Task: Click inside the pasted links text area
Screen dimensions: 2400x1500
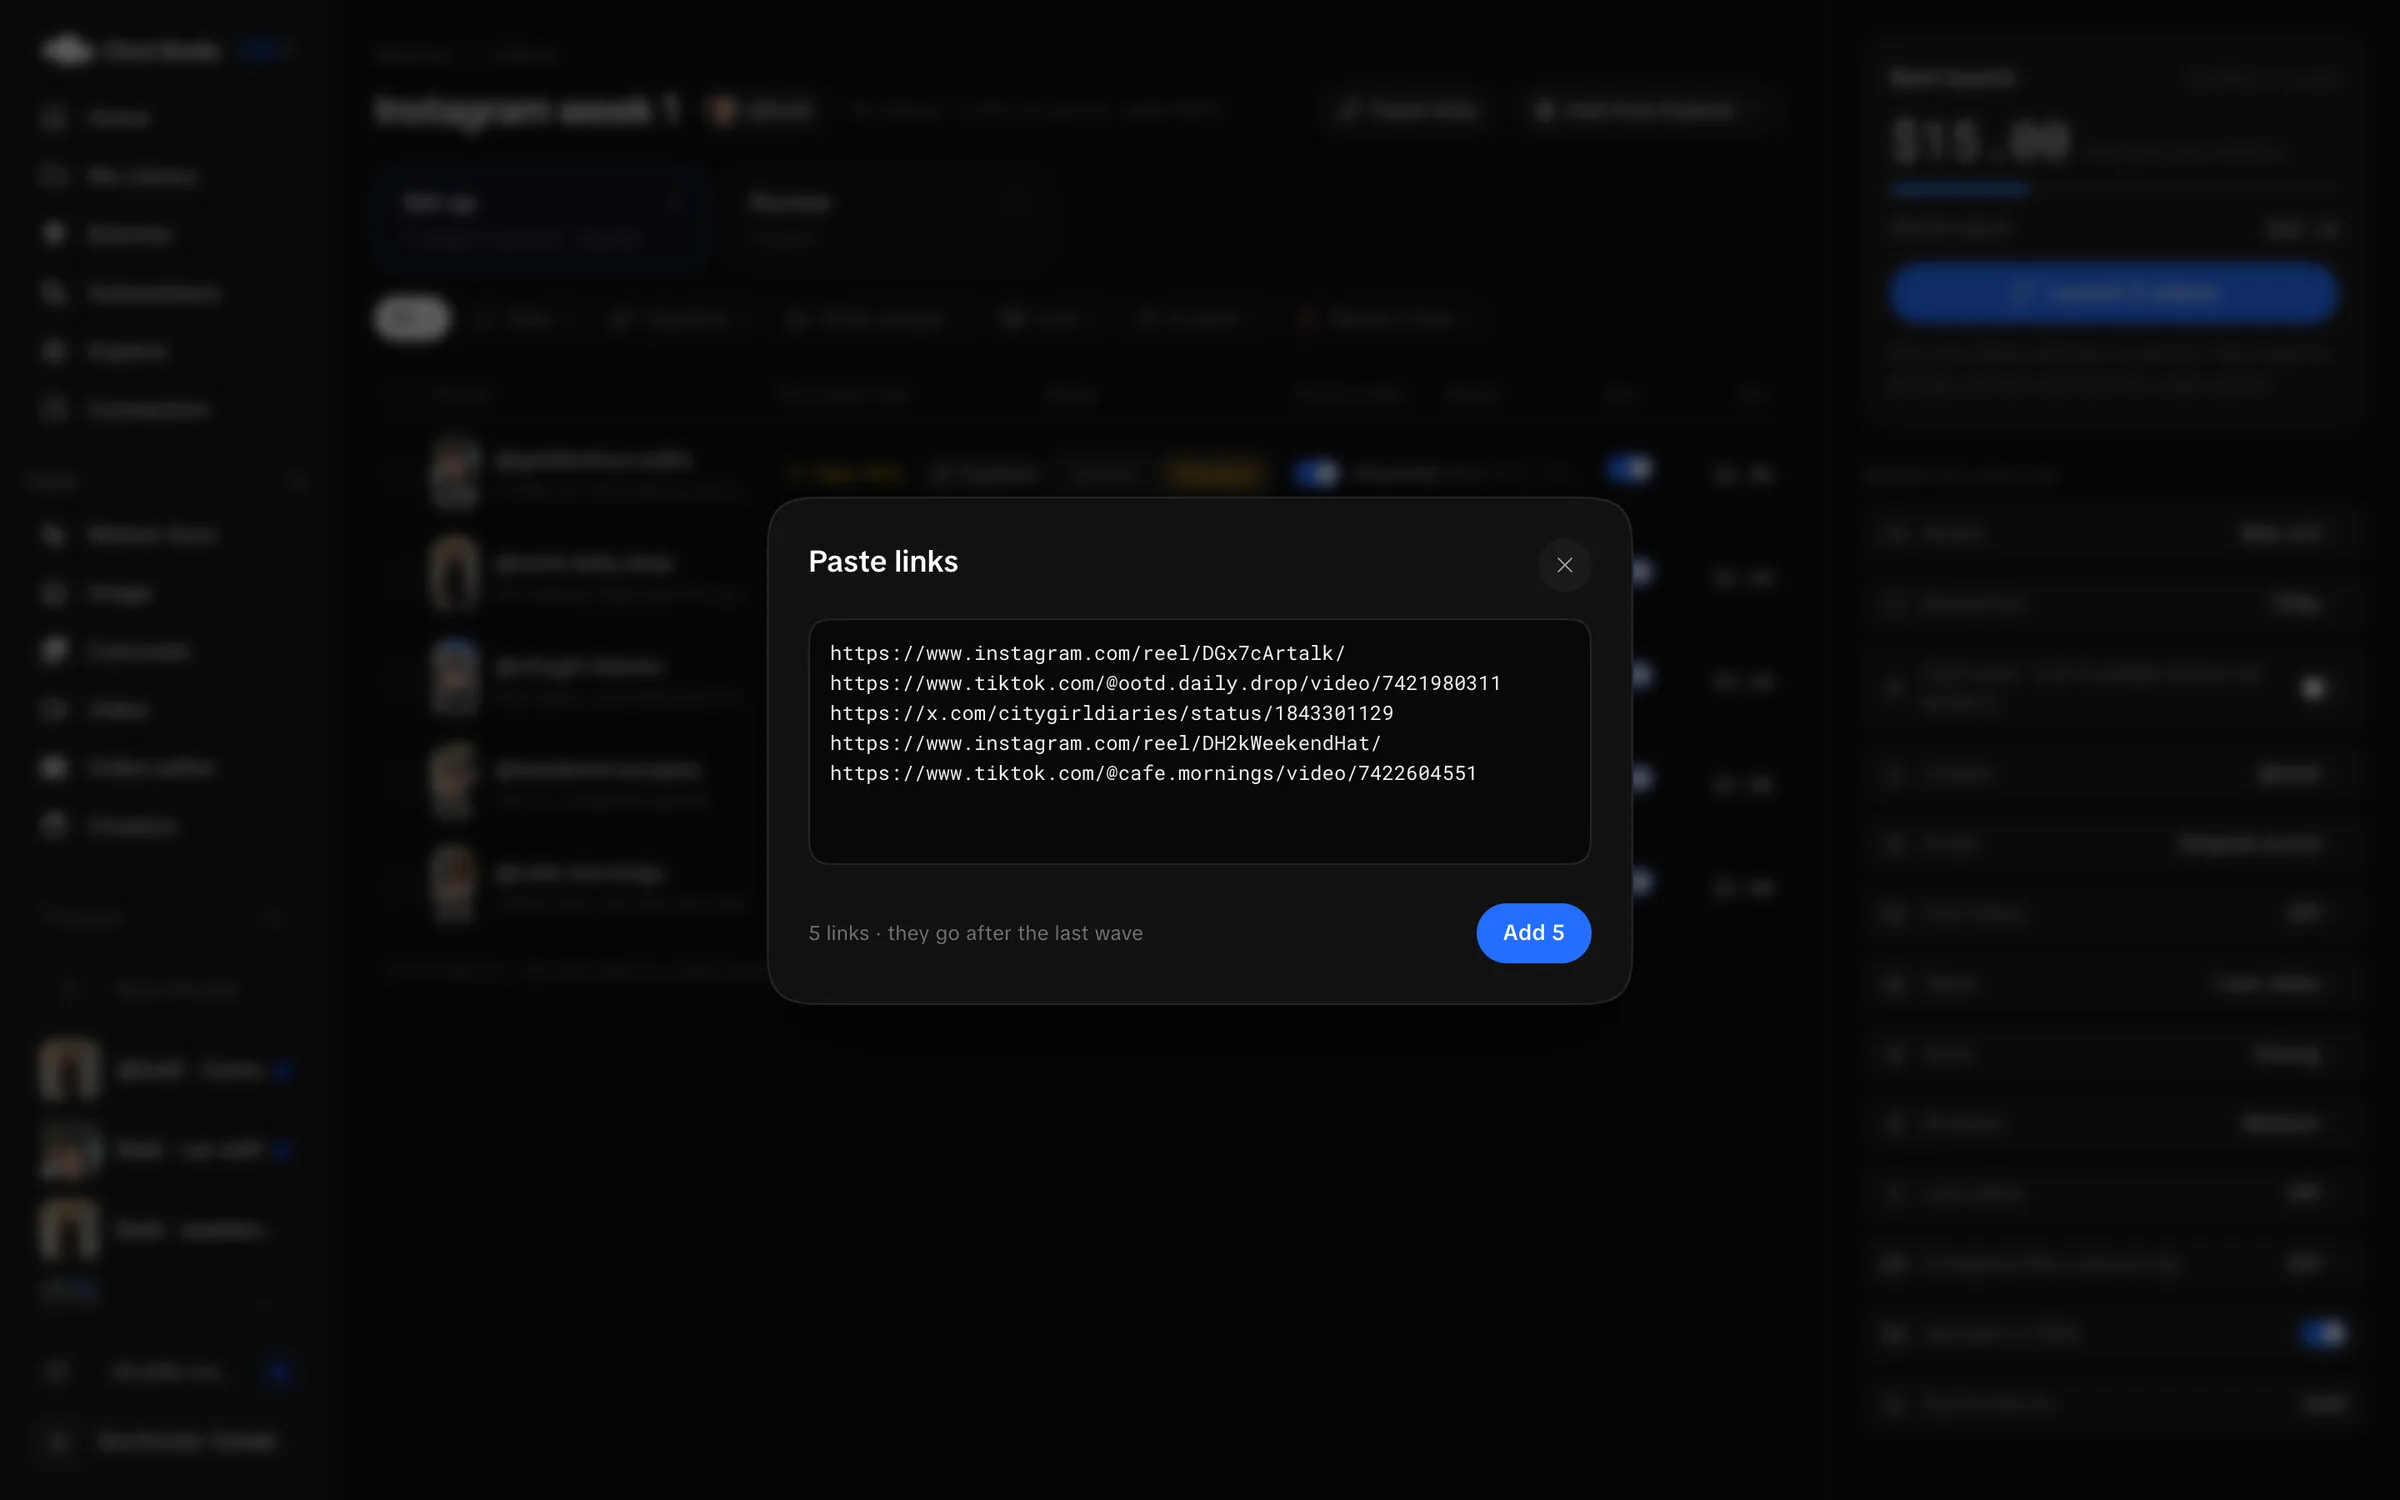Action: (x=1199, y=741)
